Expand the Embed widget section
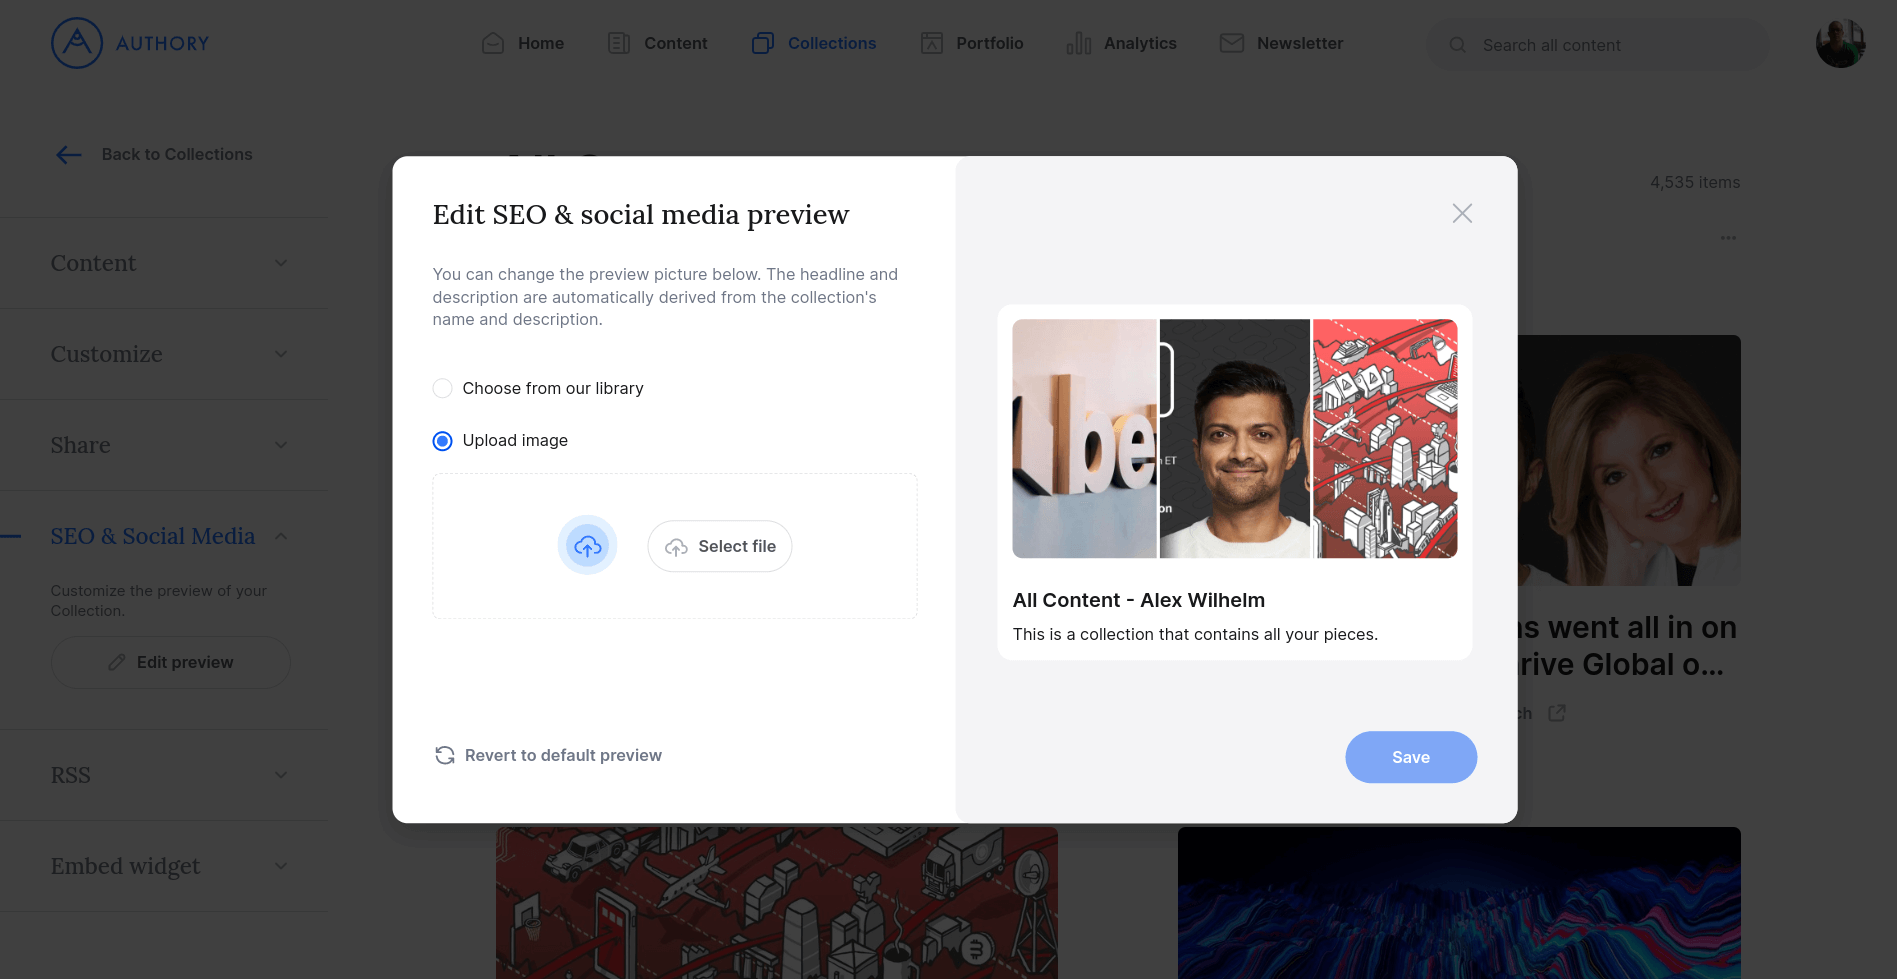 (281, 866)
